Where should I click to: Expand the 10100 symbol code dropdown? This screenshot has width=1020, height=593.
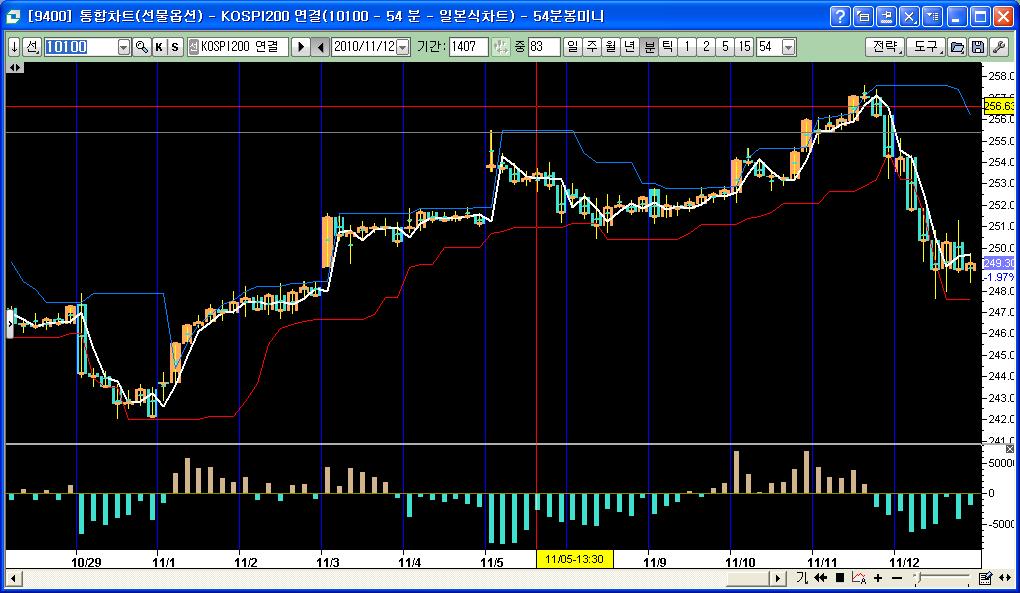(124, 47)
